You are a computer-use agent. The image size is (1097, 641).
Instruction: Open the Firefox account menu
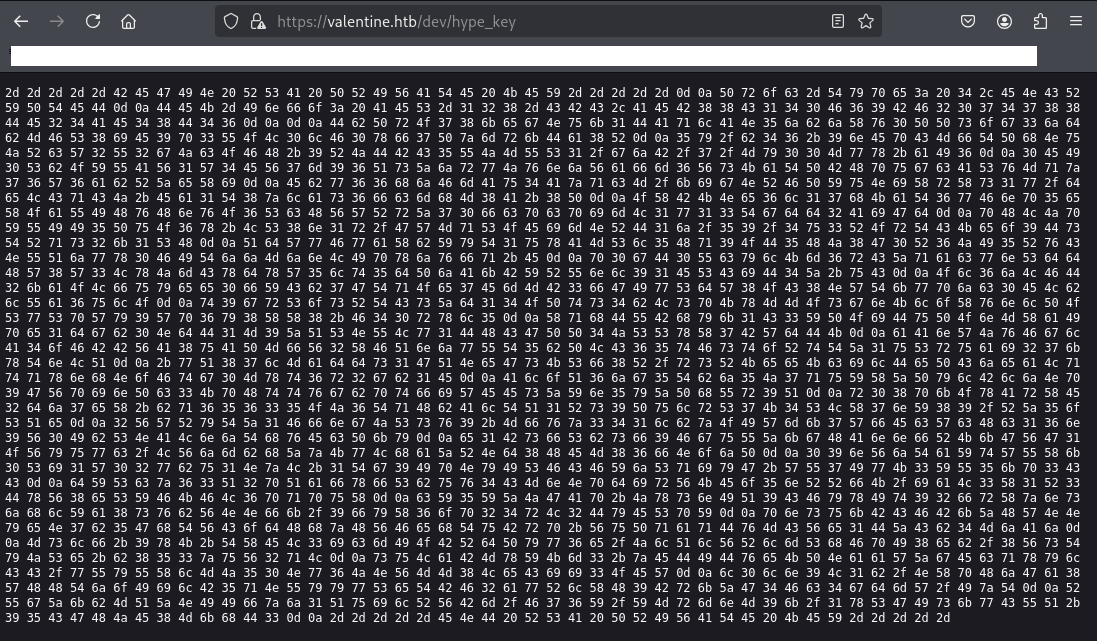coord(1004,21)
